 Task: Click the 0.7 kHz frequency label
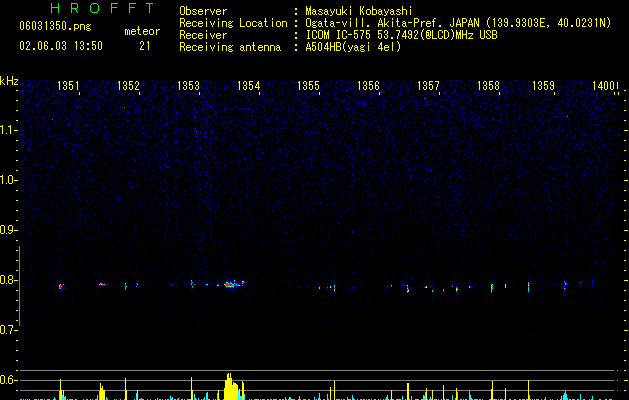pos(9,330)
